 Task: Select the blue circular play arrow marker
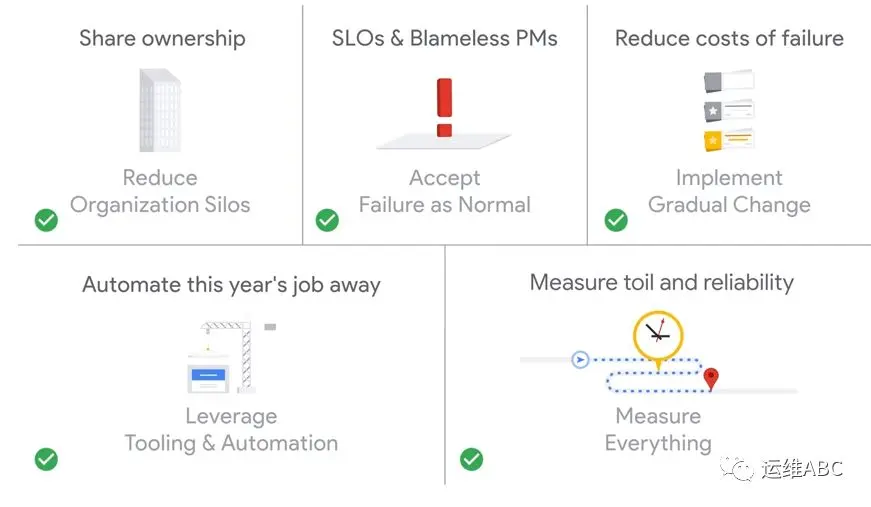[580, 359]
